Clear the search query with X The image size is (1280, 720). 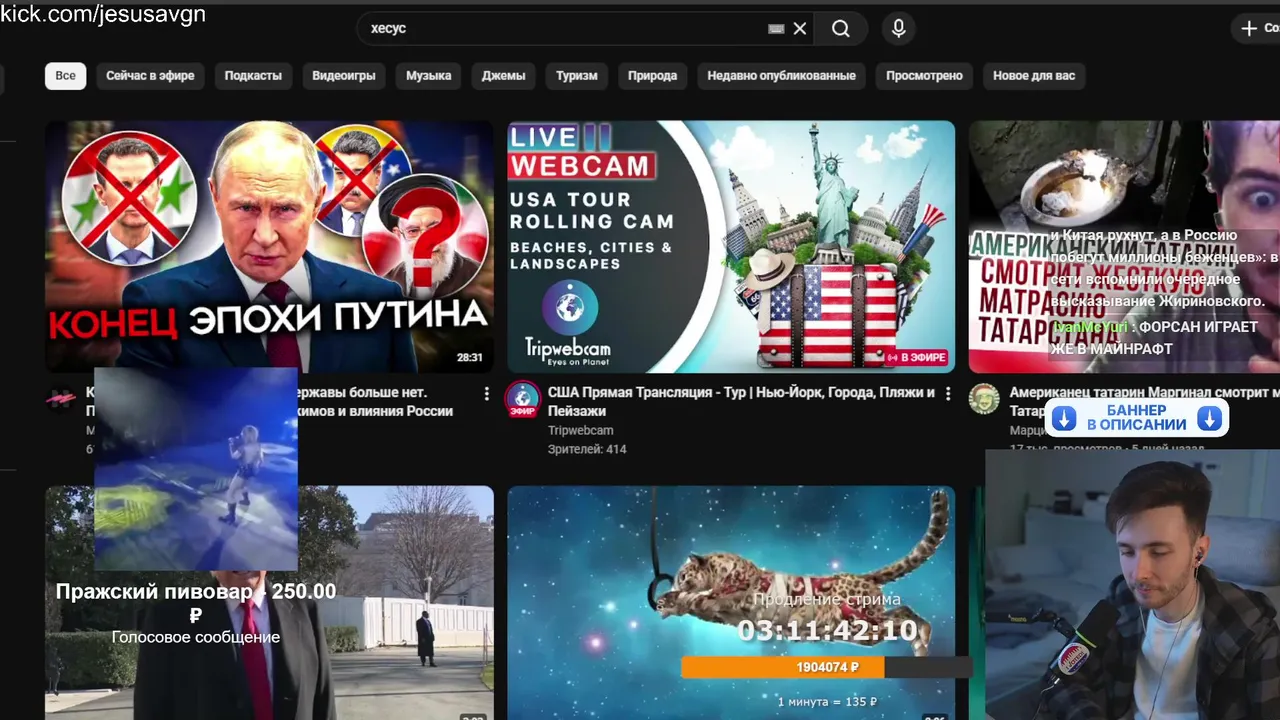pyautogui.click(x=800, y=29)
